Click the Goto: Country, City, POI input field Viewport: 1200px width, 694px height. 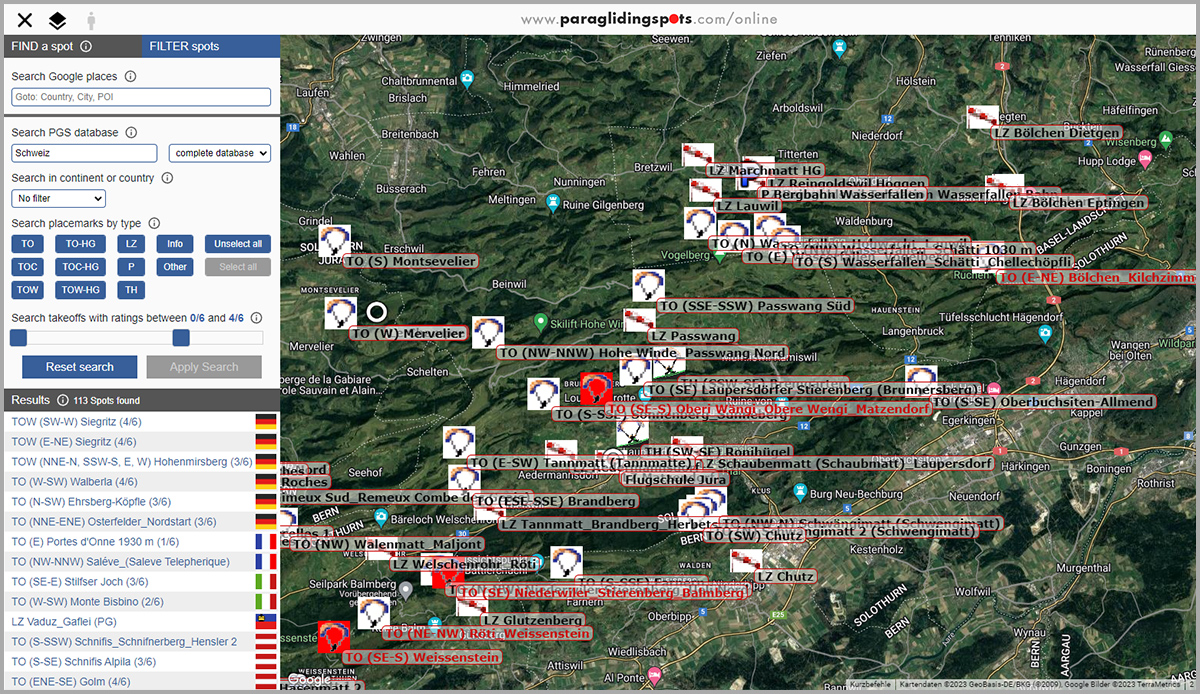140,96
